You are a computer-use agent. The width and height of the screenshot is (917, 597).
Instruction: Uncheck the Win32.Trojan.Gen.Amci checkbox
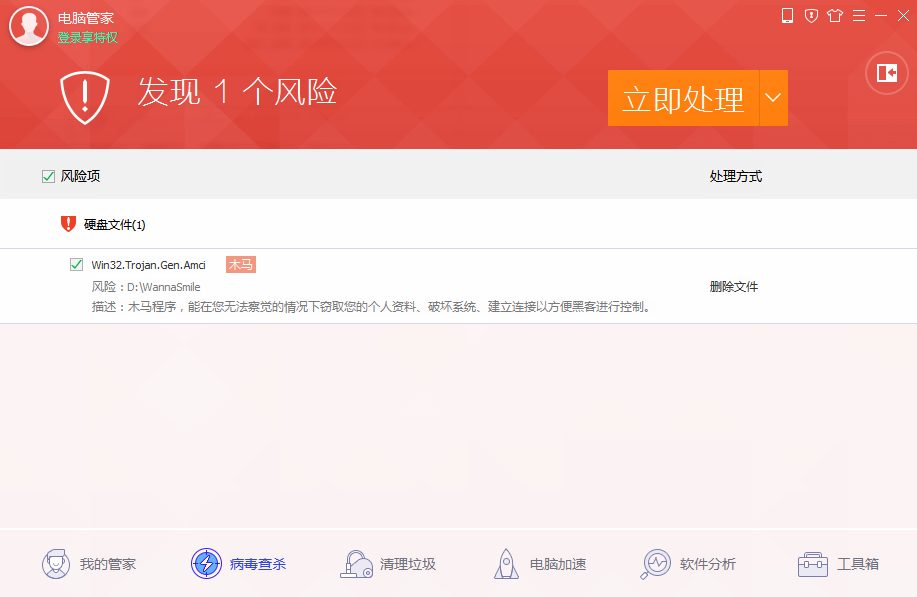point(76,265)
